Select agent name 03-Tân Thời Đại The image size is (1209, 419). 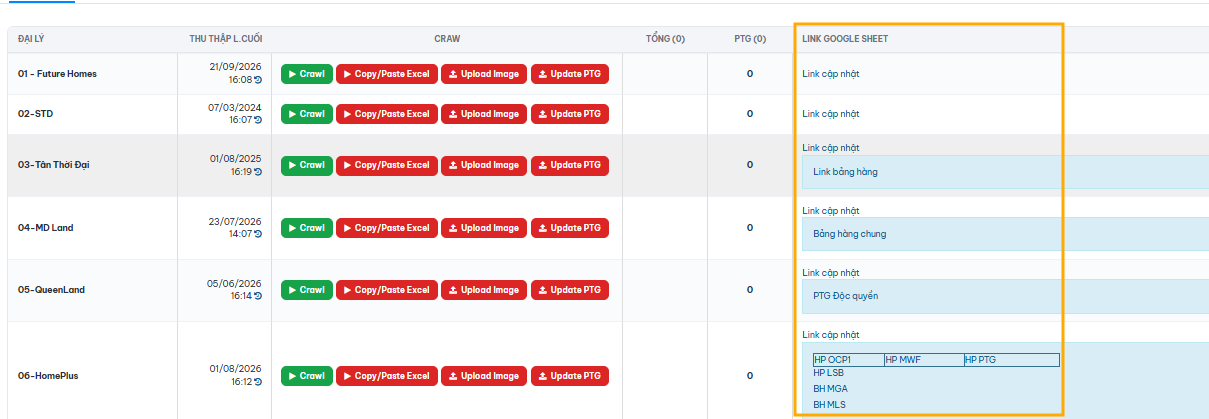tap(54, 165)
